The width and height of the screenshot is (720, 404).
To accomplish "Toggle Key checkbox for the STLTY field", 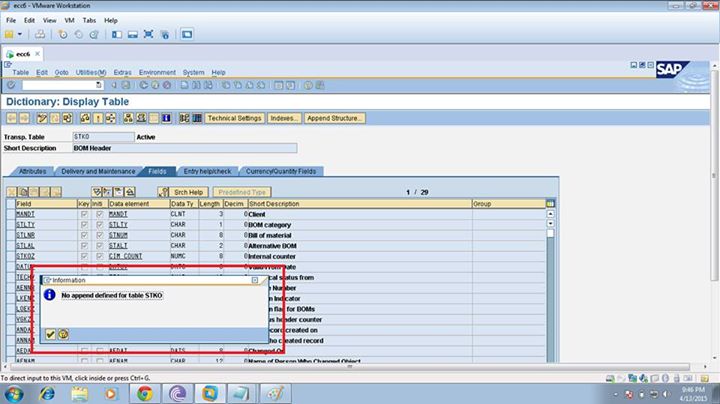I will (84, 224).
